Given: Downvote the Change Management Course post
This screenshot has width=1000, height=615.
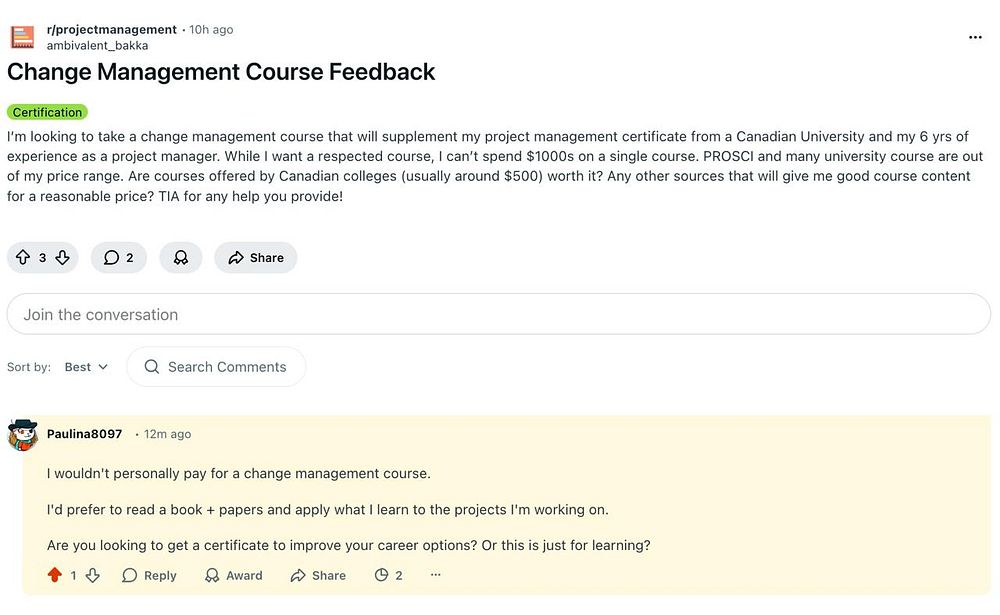Looking at the screenshot, I should coord(62,258).
